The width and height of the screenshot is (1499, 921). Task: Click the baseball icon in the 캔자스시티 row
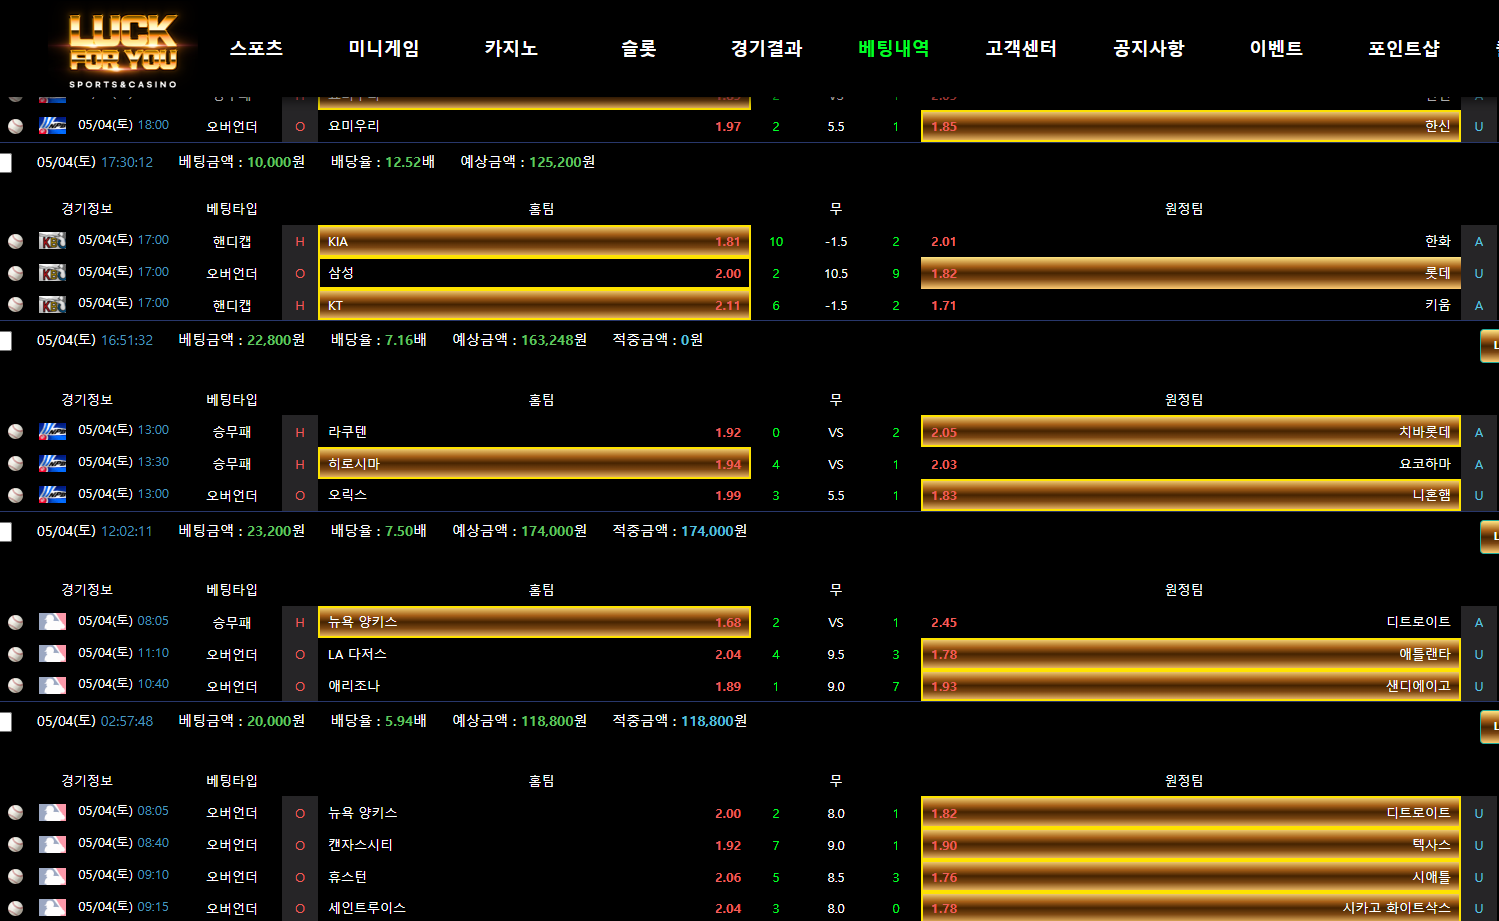[x=15, y=845]
